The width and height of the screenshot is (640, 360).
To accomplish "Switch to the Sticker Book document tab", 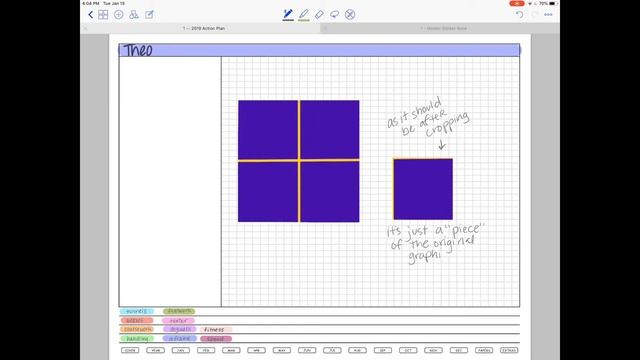I will tap(443, 29).
